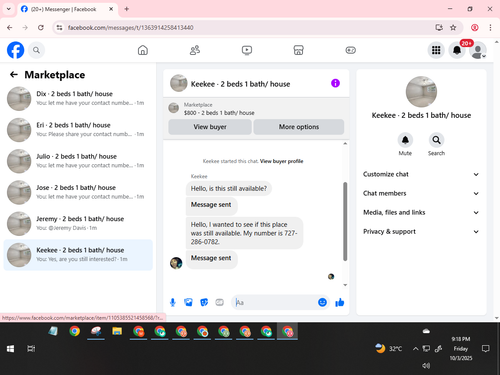Open File Explorer in taskbar

pyautogui.click(x=117, y=331)
